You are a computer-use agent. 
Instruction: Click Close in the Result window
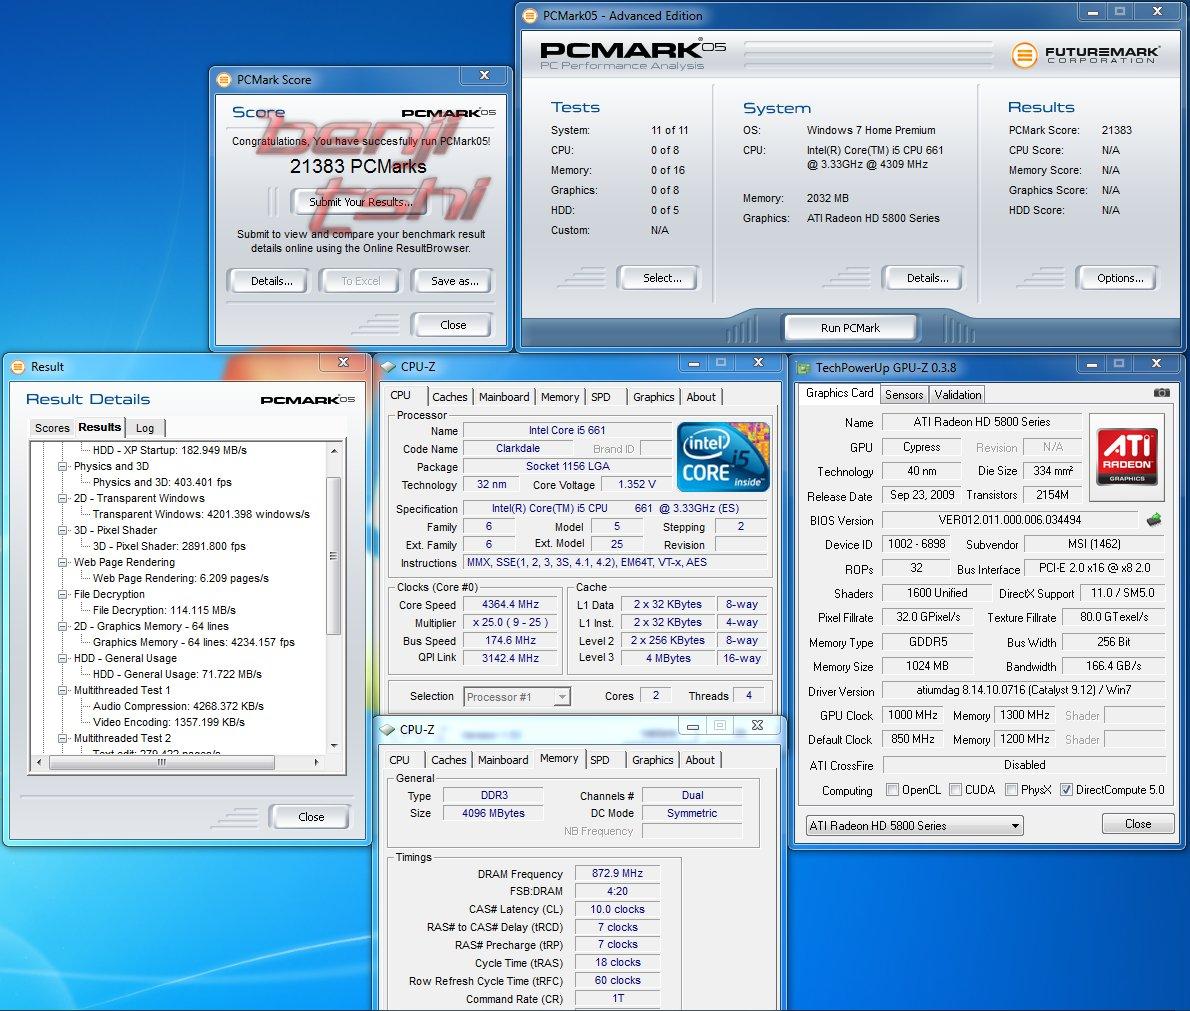click(311, 817)
